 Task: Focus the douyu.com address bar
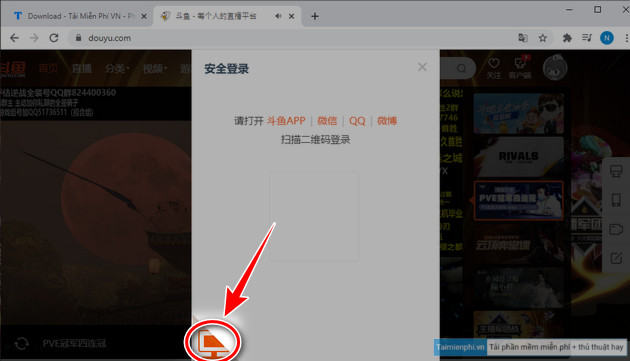coord(289,38)
